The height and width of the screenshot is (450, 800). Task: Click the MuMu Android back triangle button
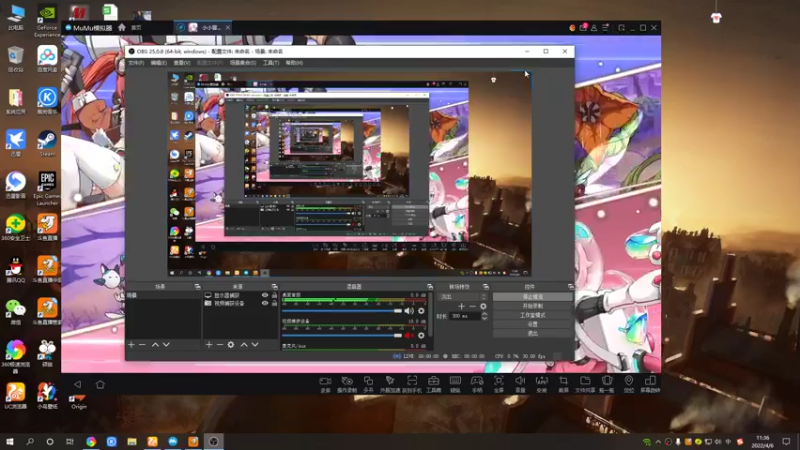pyautogui.click(x=78, y=384)
